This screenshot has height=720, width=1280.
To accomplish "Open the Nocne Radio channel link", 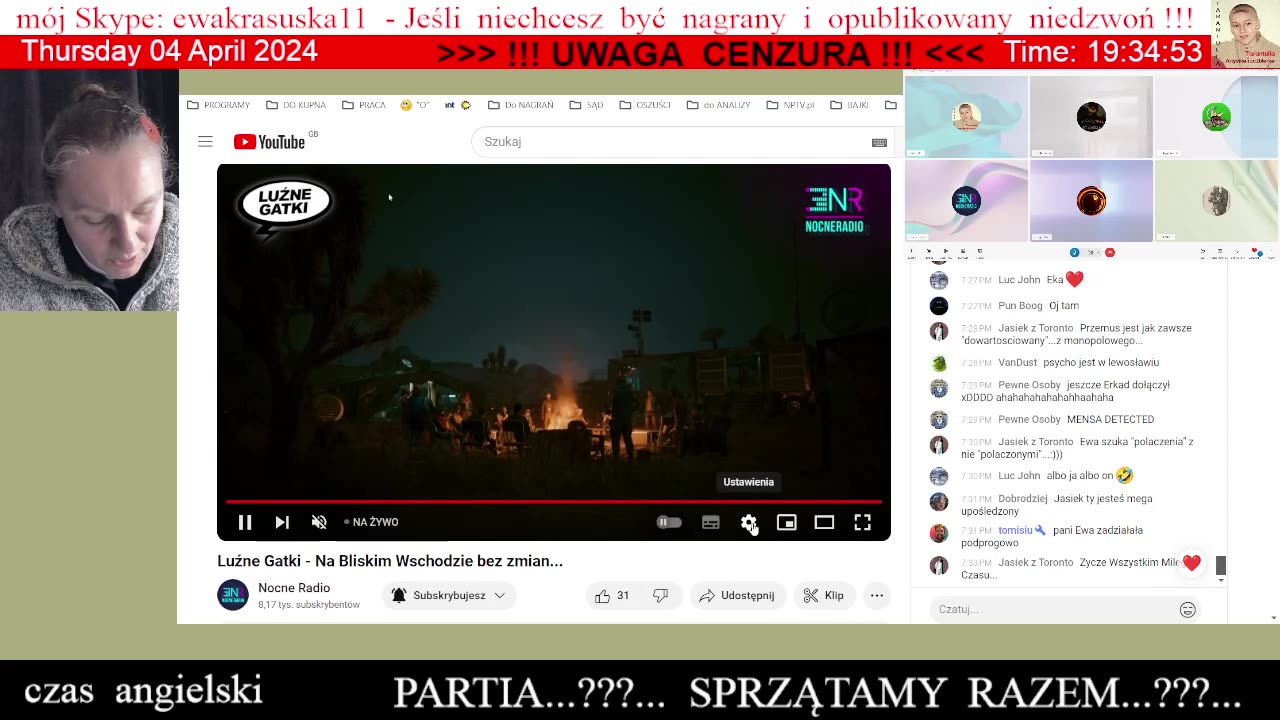I will pos(294,588).
